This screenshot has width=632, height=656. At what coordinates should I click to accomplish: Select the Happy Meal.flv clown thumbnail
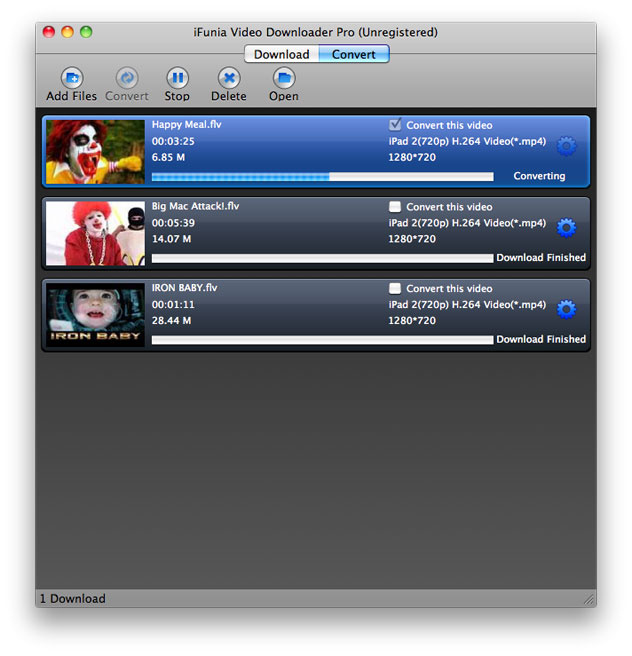point(95,152)
